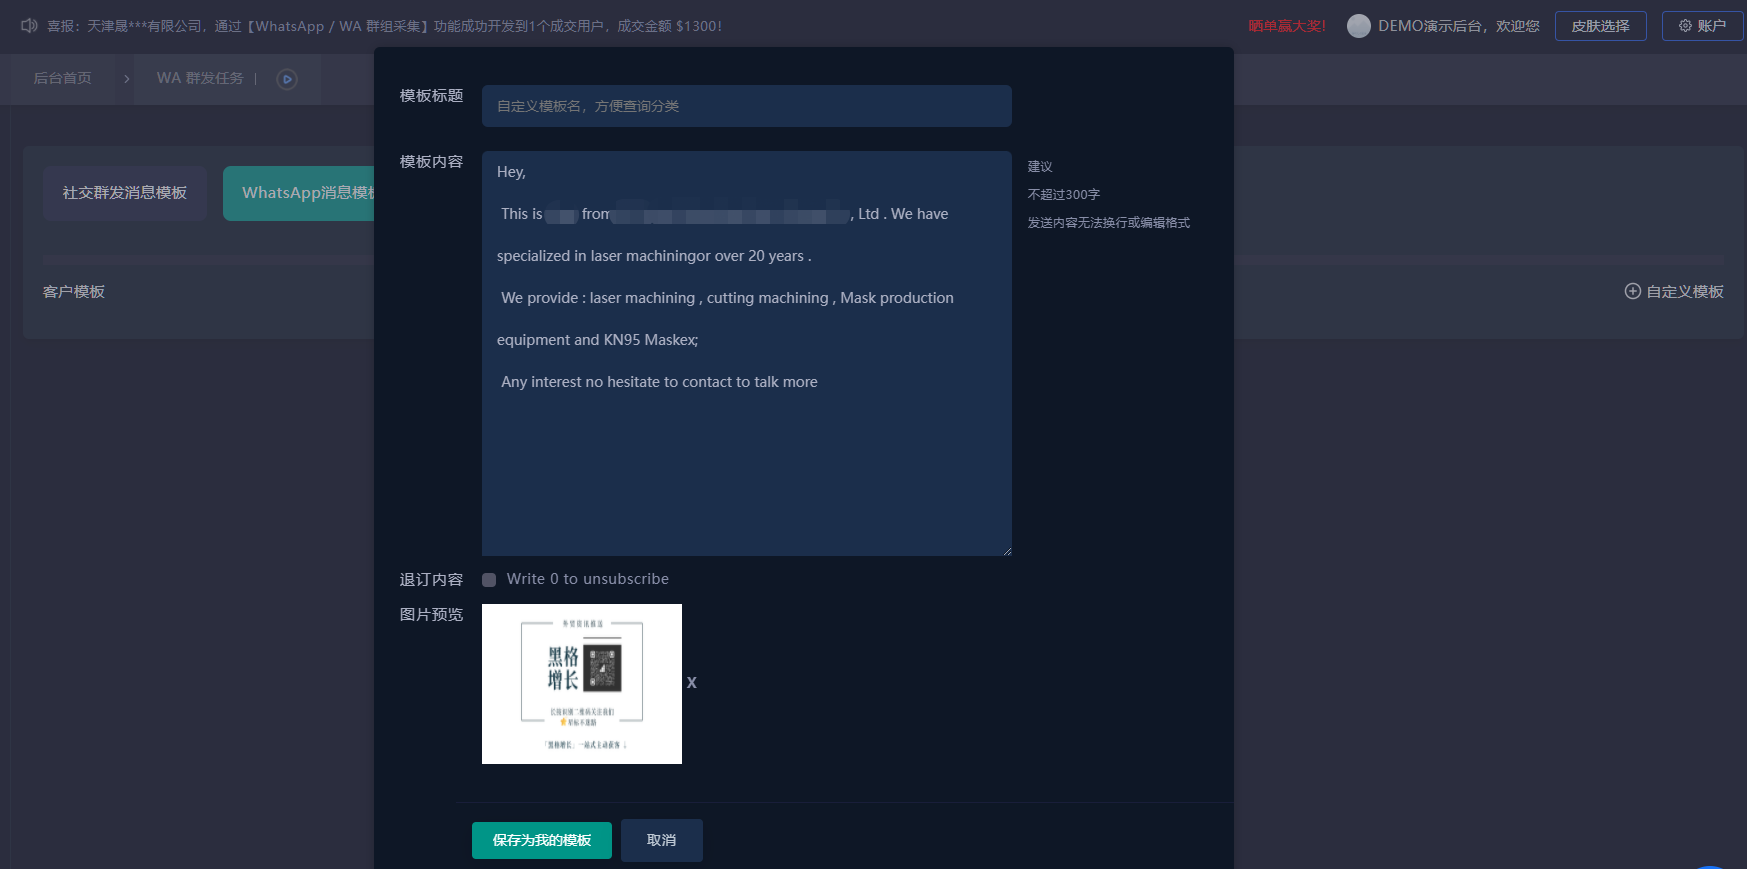The height and width of the screenshot is (869, 1747).
Task: Click the speaker announcement icon
Action: 29,26
